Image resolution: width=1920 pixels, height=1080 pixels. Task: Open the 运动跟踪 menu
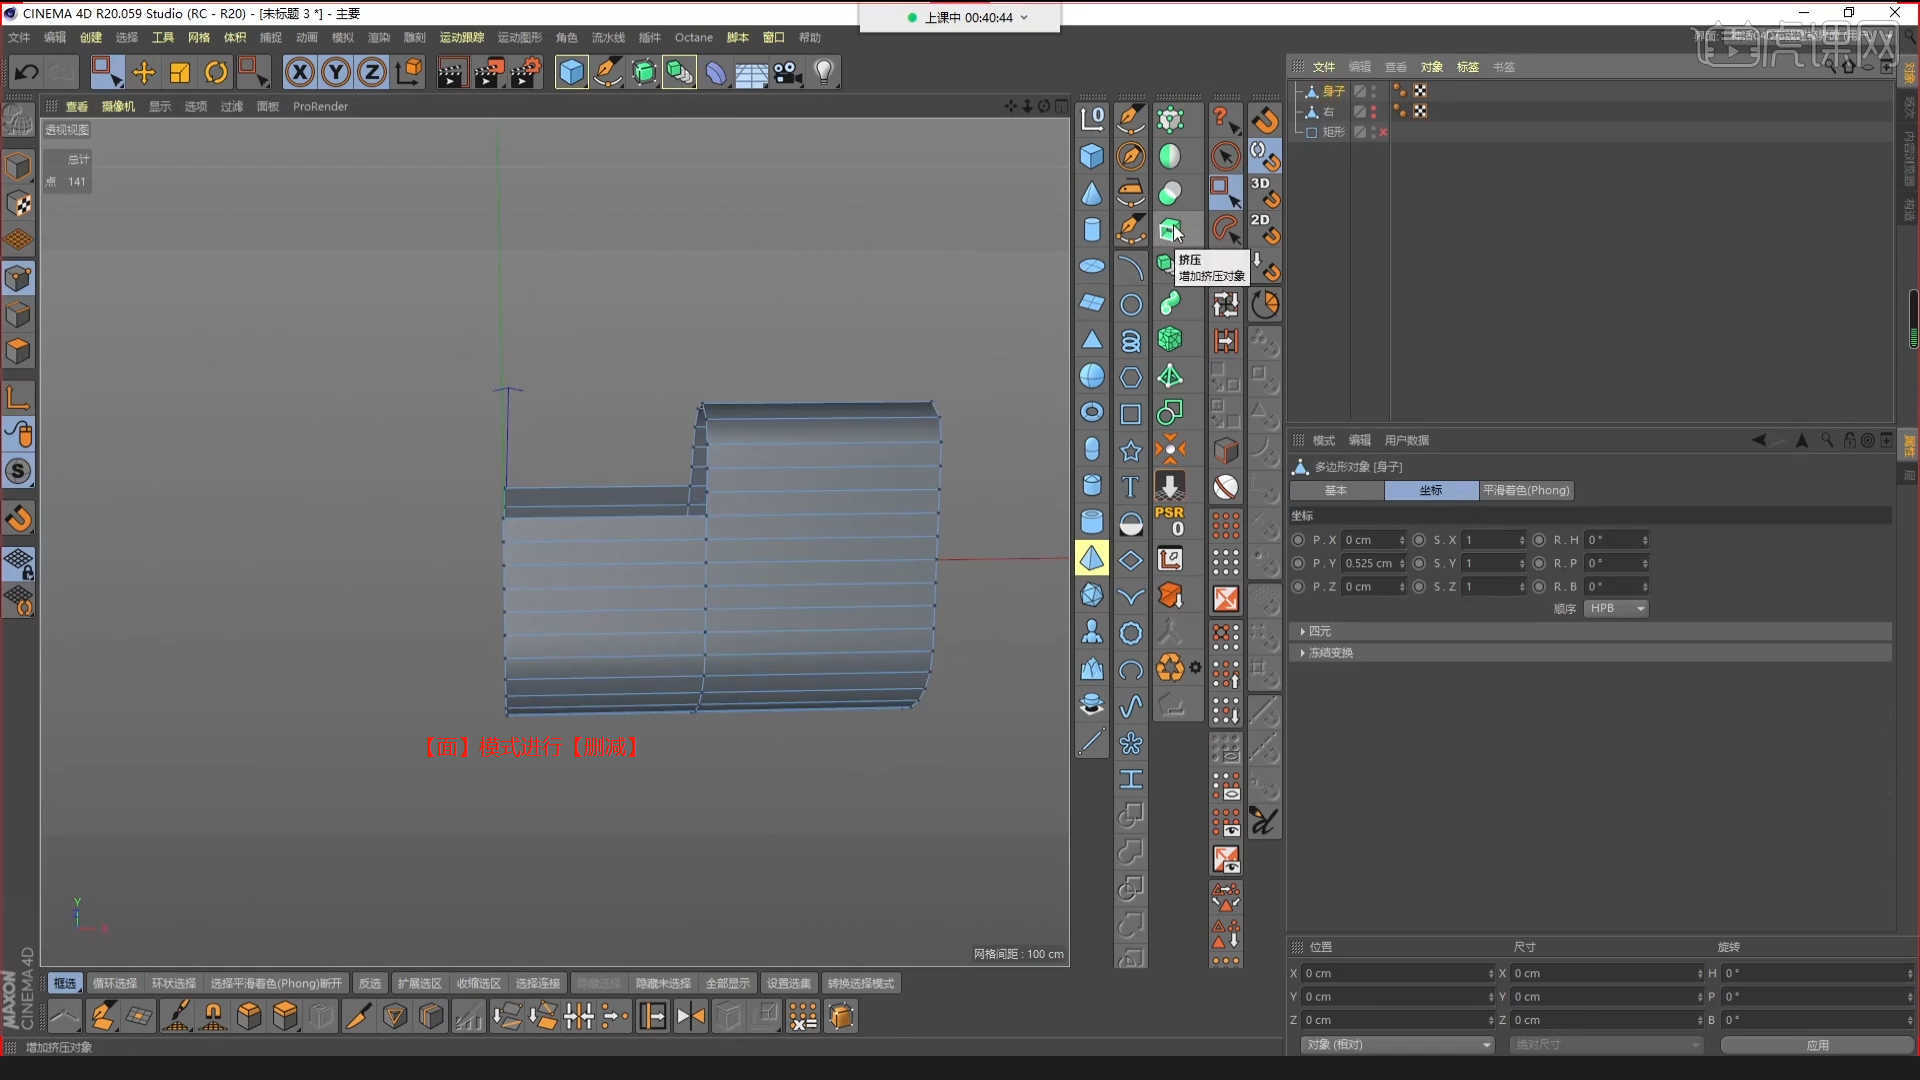(x=462, y=38)
